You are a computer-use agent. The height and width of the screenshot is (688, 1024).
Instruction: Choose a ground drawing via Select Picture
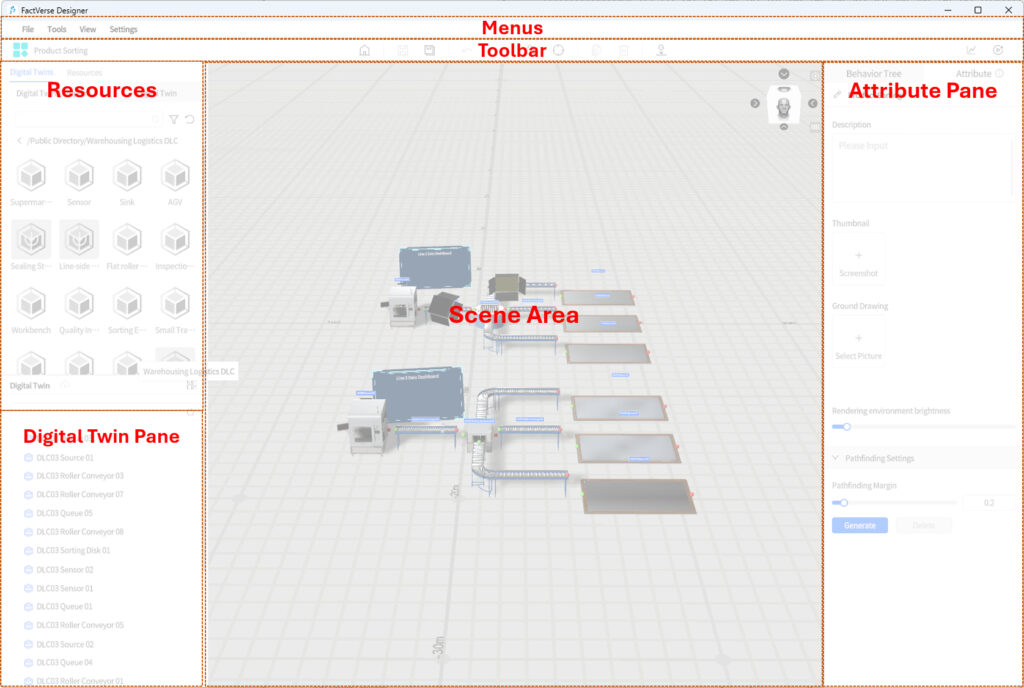[858, 343]
